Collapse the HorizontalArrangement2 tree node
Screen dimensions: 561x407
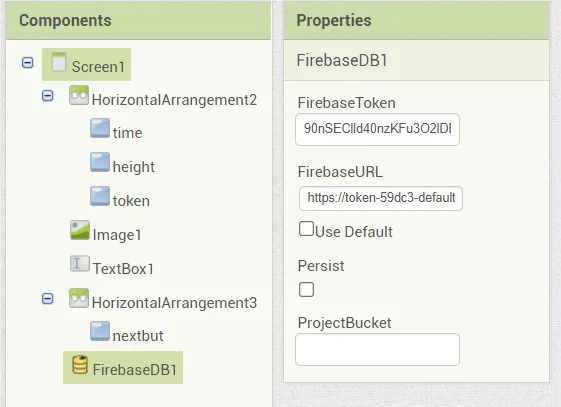48,96
